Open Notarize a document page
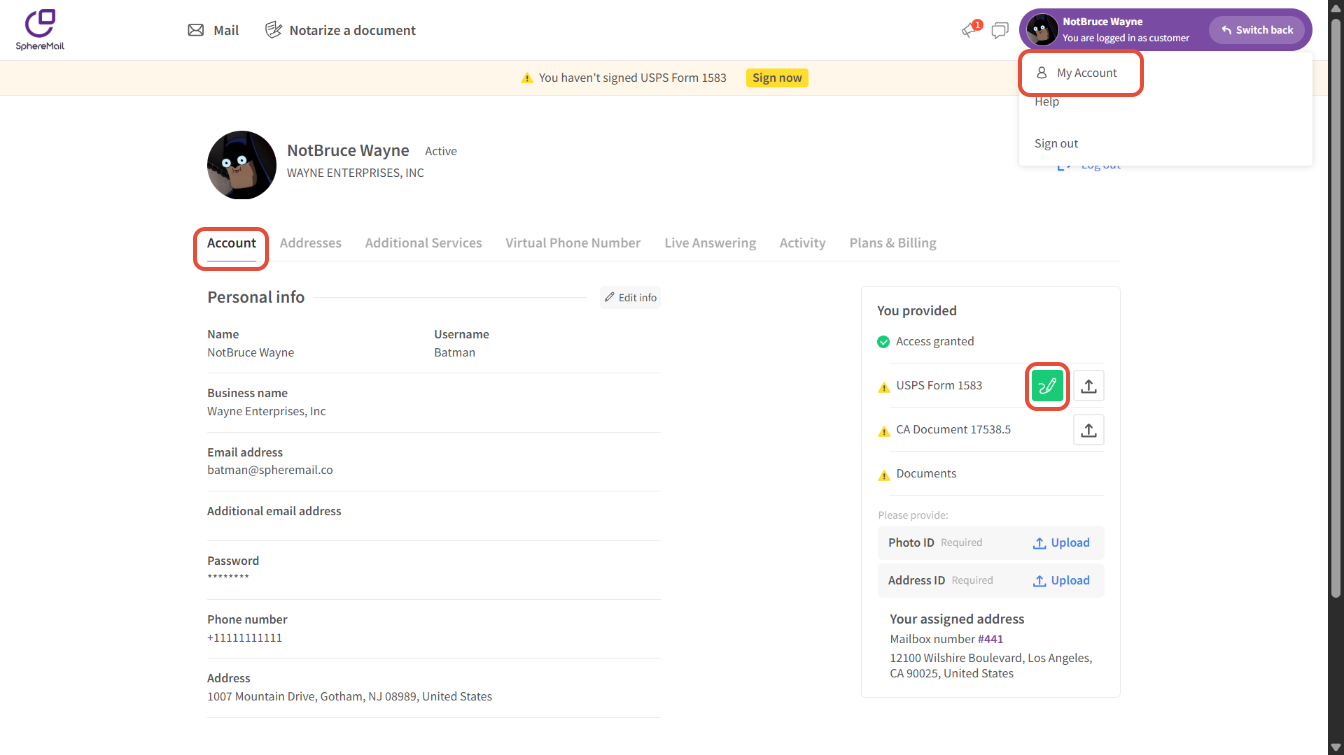This screenshot has width=1344, height=755. pyautogui.click(x=340, y=30)
